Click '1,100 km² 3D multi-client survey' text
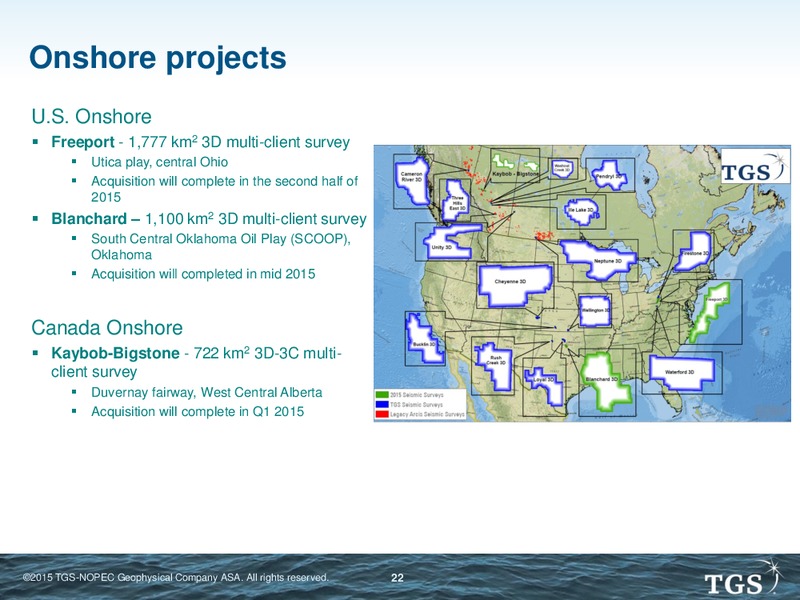The width and height of the screenshot is (800, 600). click(x=256, y=219)
